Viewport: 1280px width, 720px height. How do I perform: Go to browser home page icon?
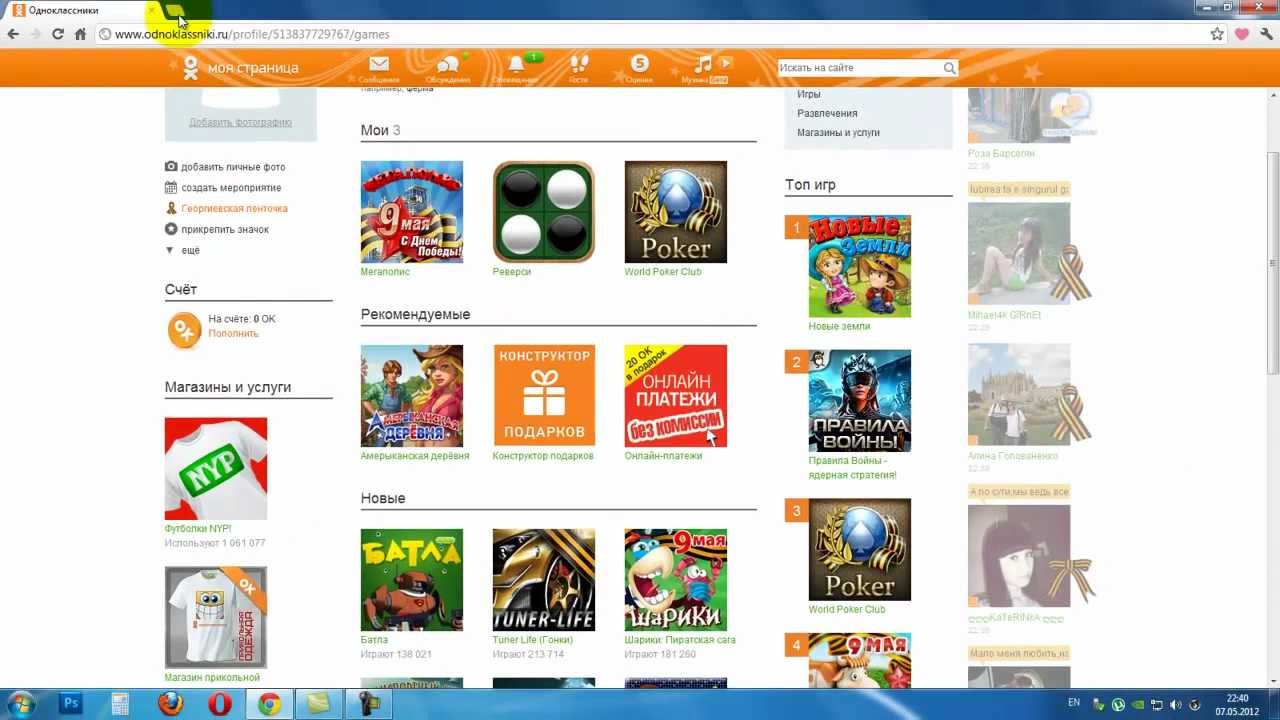pos(80,34)
